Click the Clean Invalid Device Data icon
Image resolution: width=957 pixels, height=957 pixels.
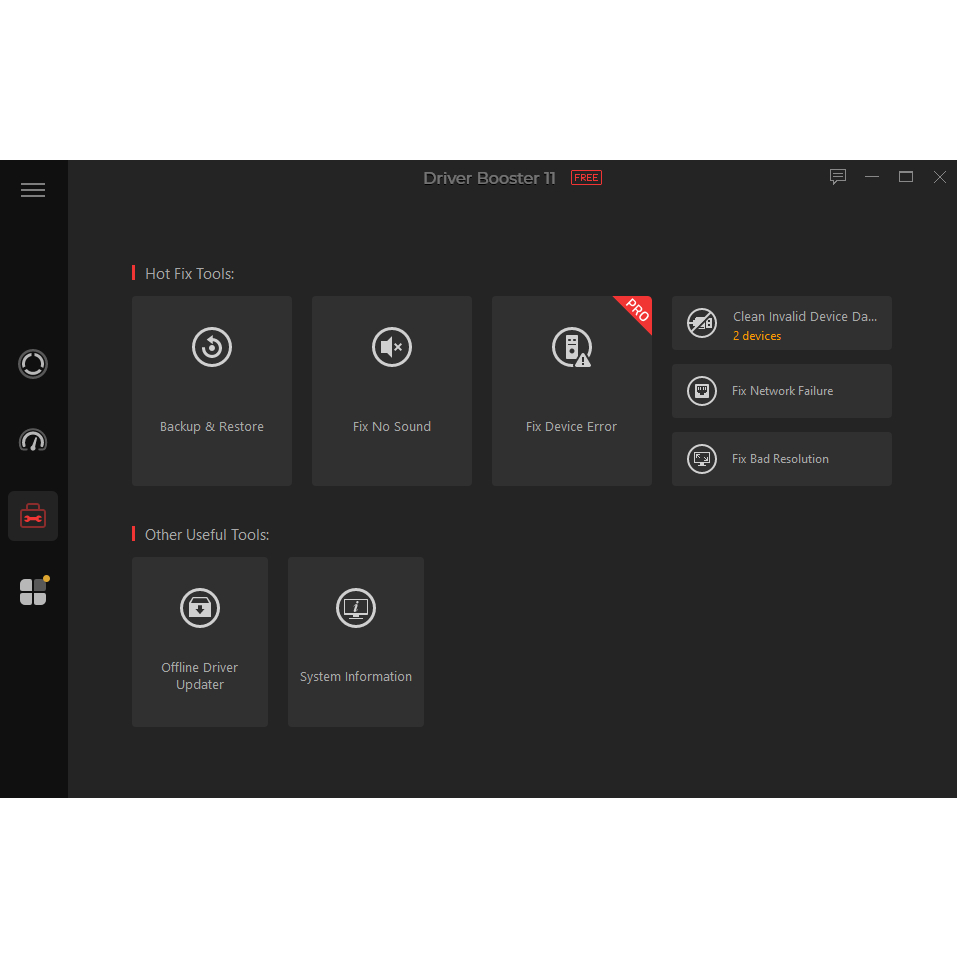[x=702, y=323]
